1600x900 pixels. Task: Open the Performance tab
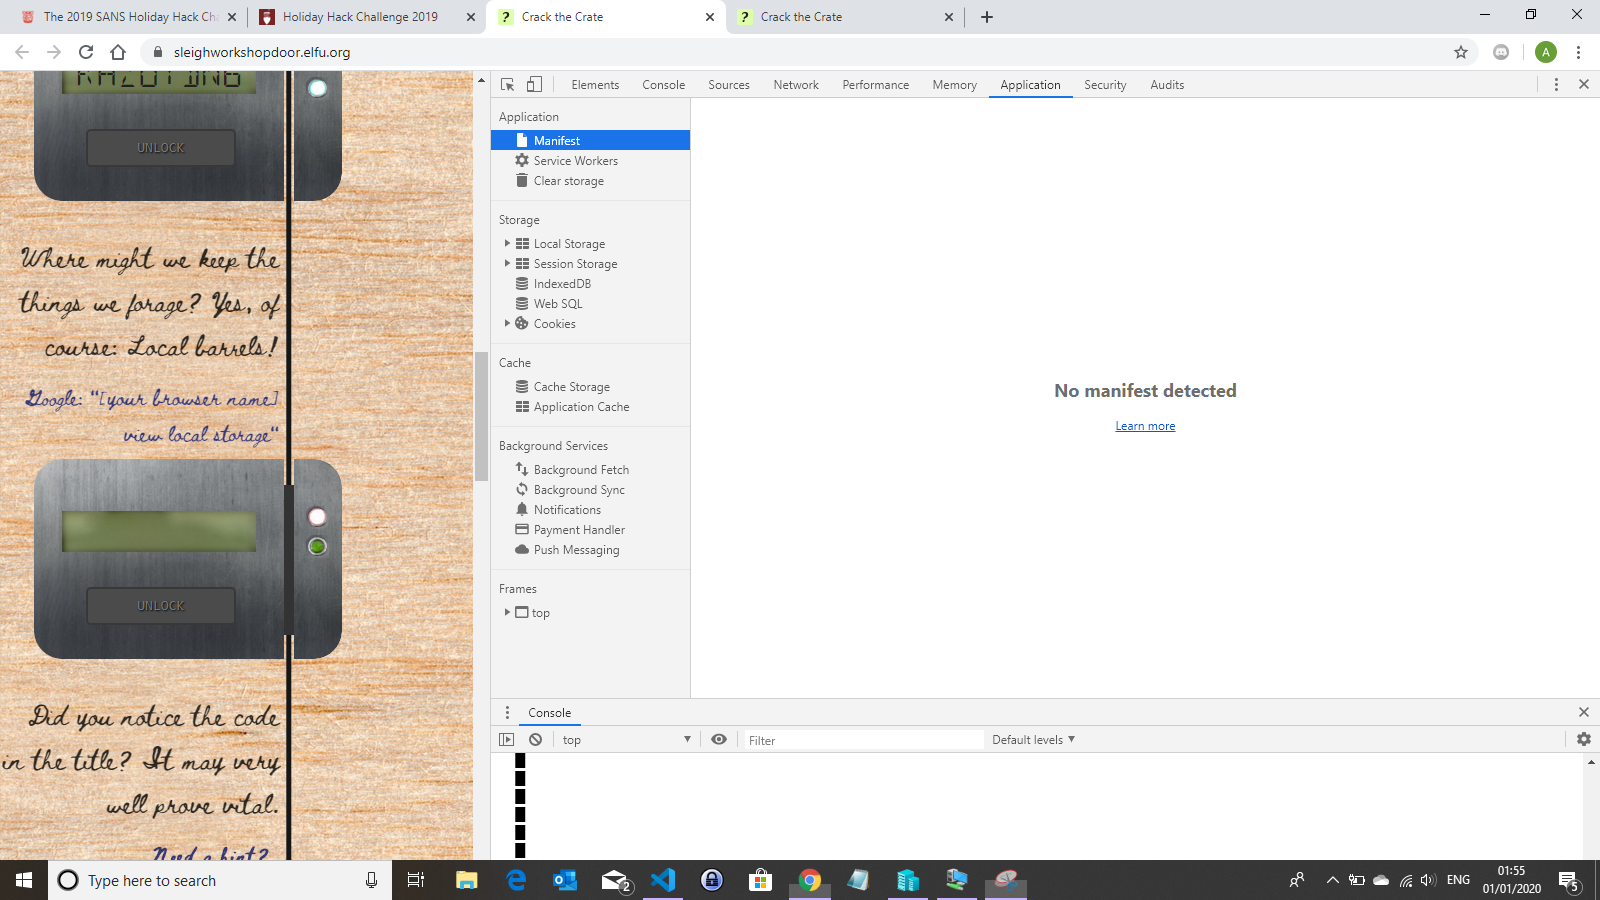(x=876, y=85)
